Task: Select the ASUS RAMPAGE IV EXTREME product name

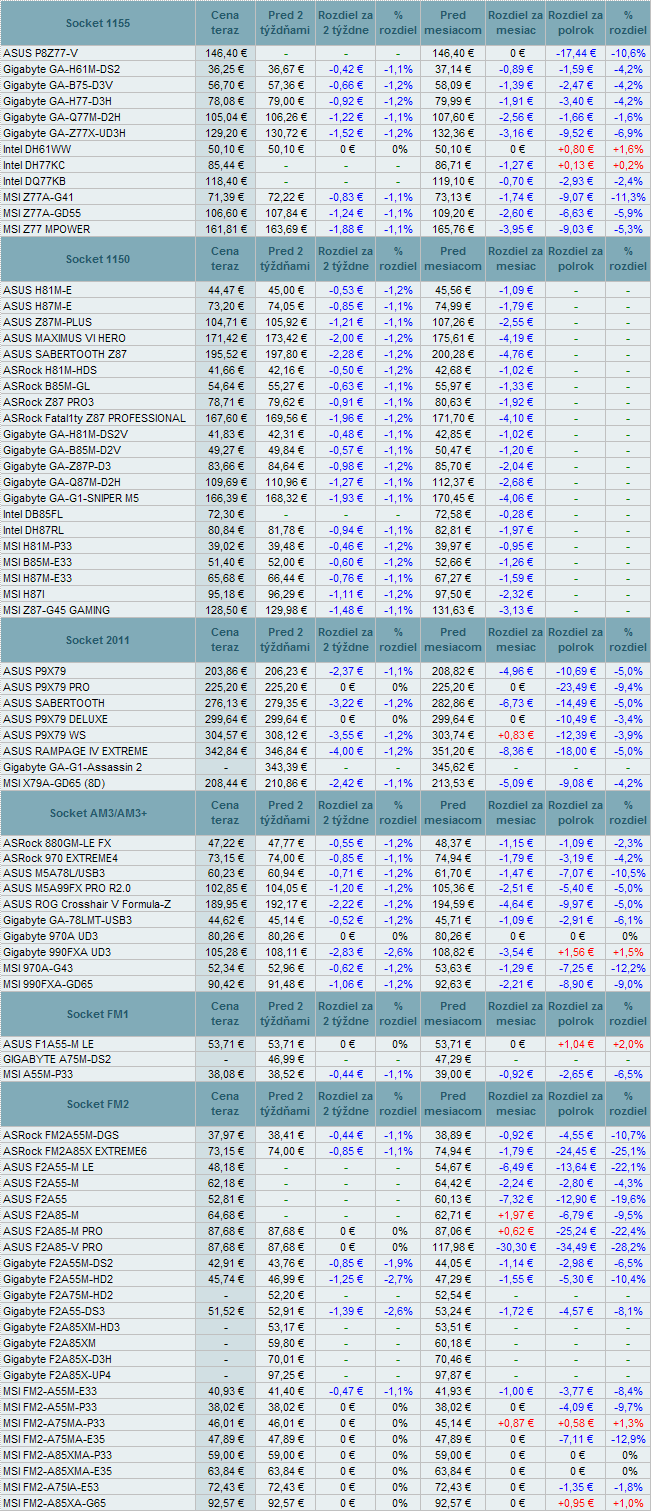Action: click(x=75, y=751)
